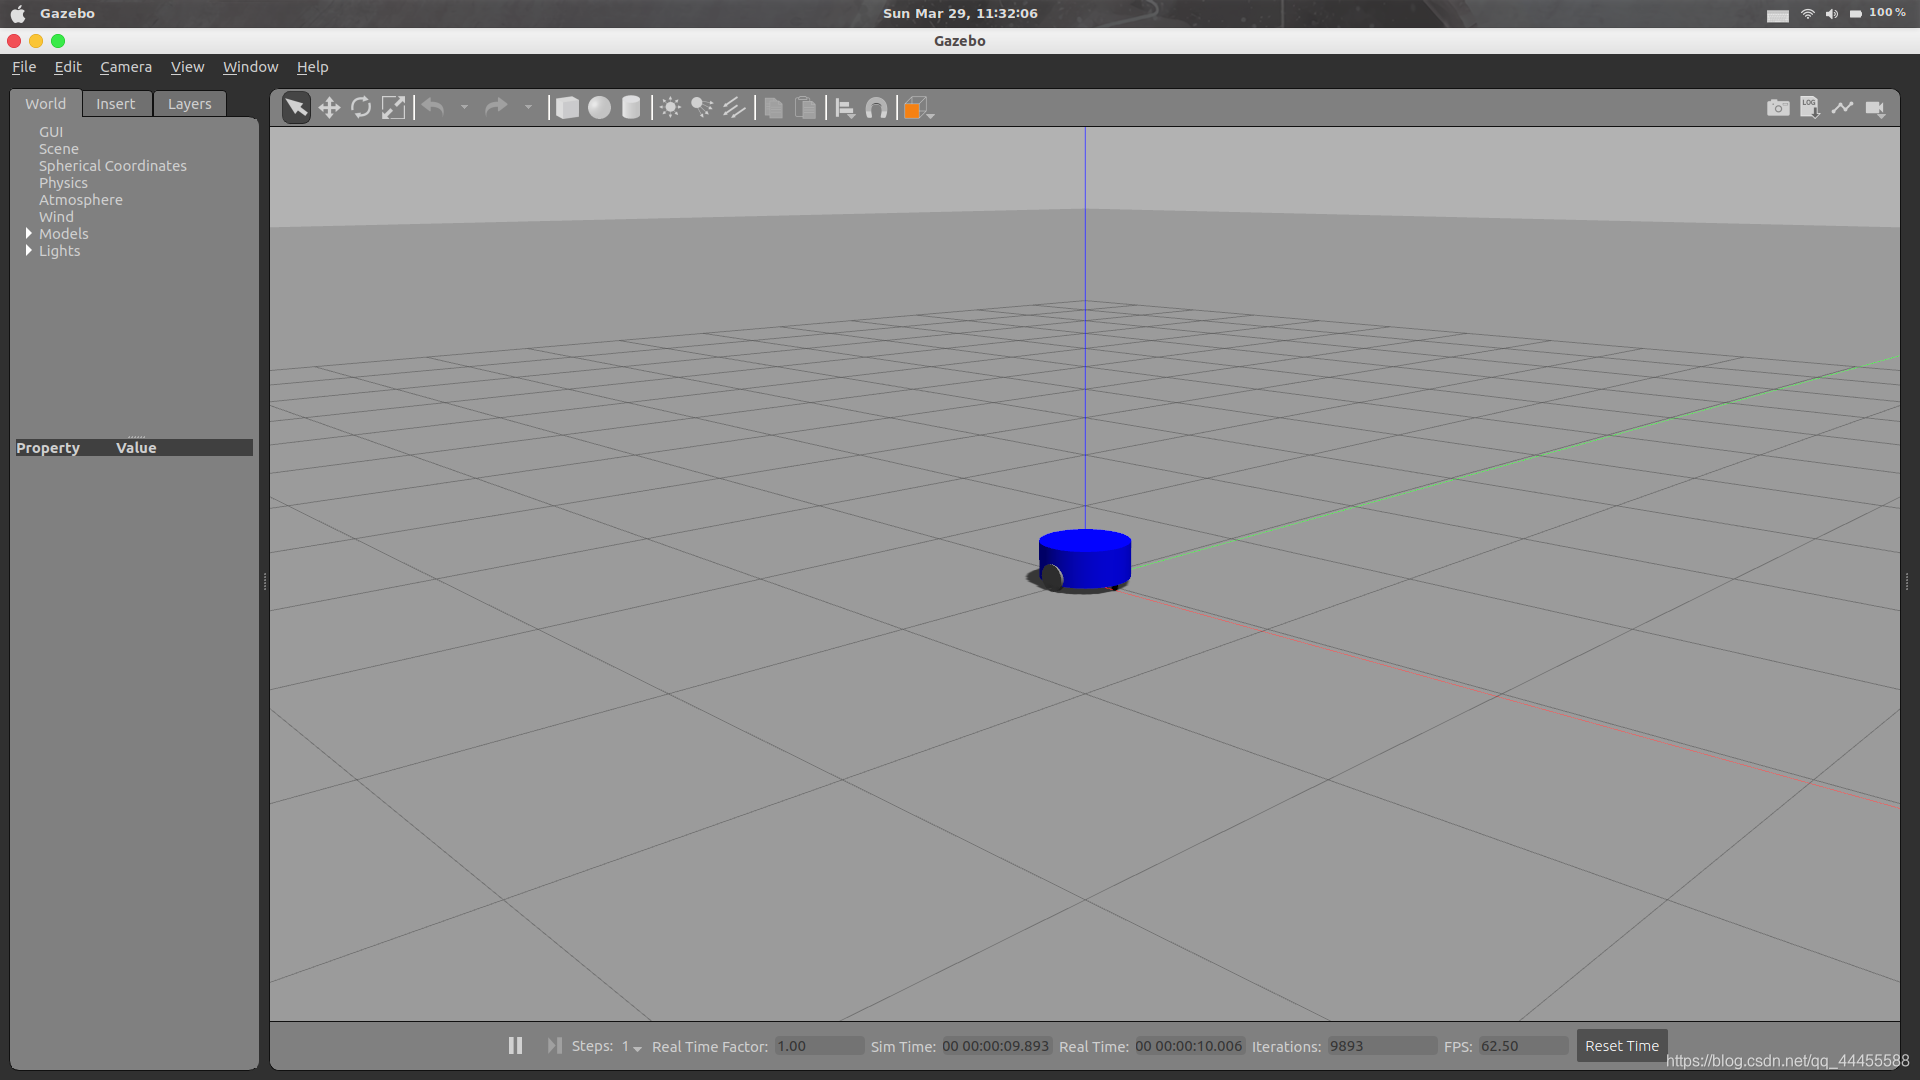
Task: Click the date and time in menu bar
Action: click(960, 13)
